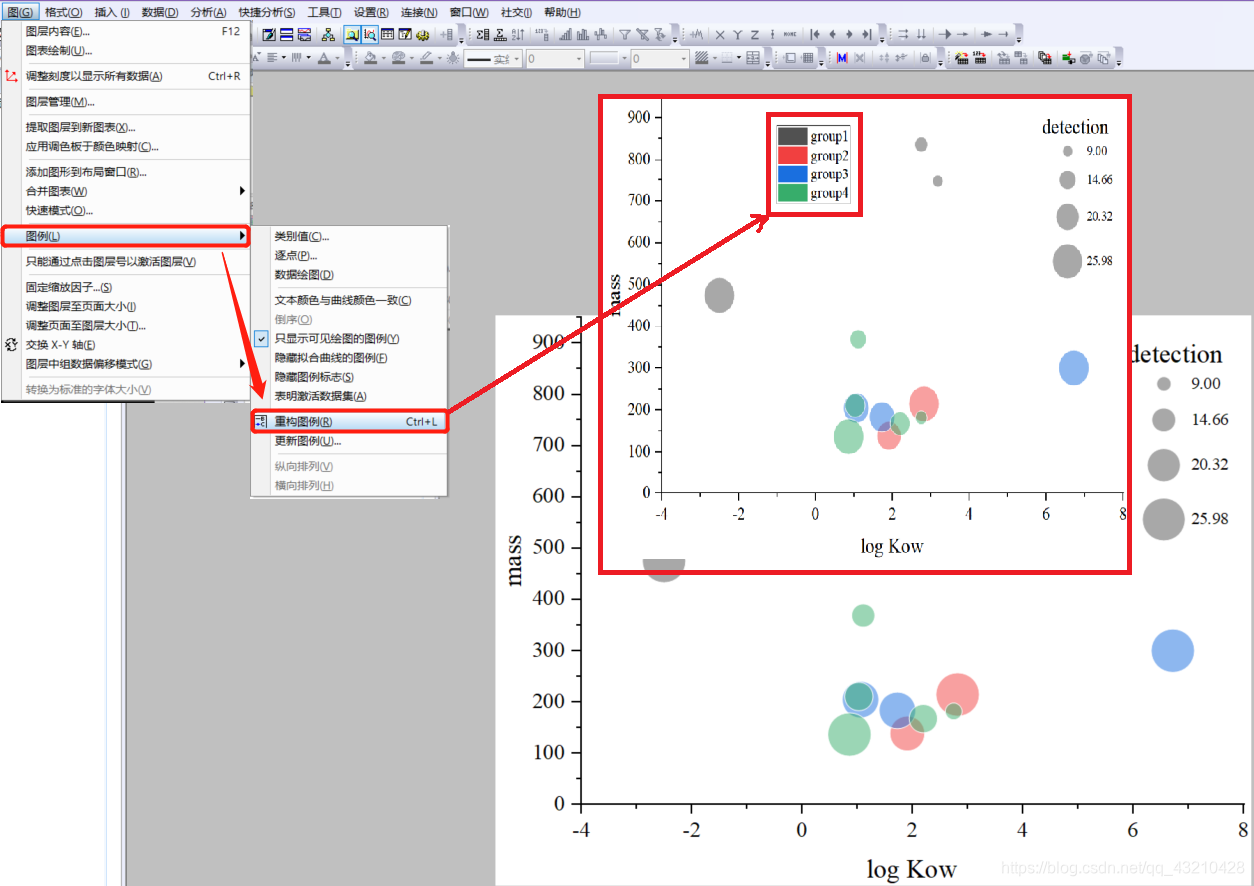The image size is (1254, 886).
Task: Click the group1 black legend swatch
Action: click(x=792, y=136)
